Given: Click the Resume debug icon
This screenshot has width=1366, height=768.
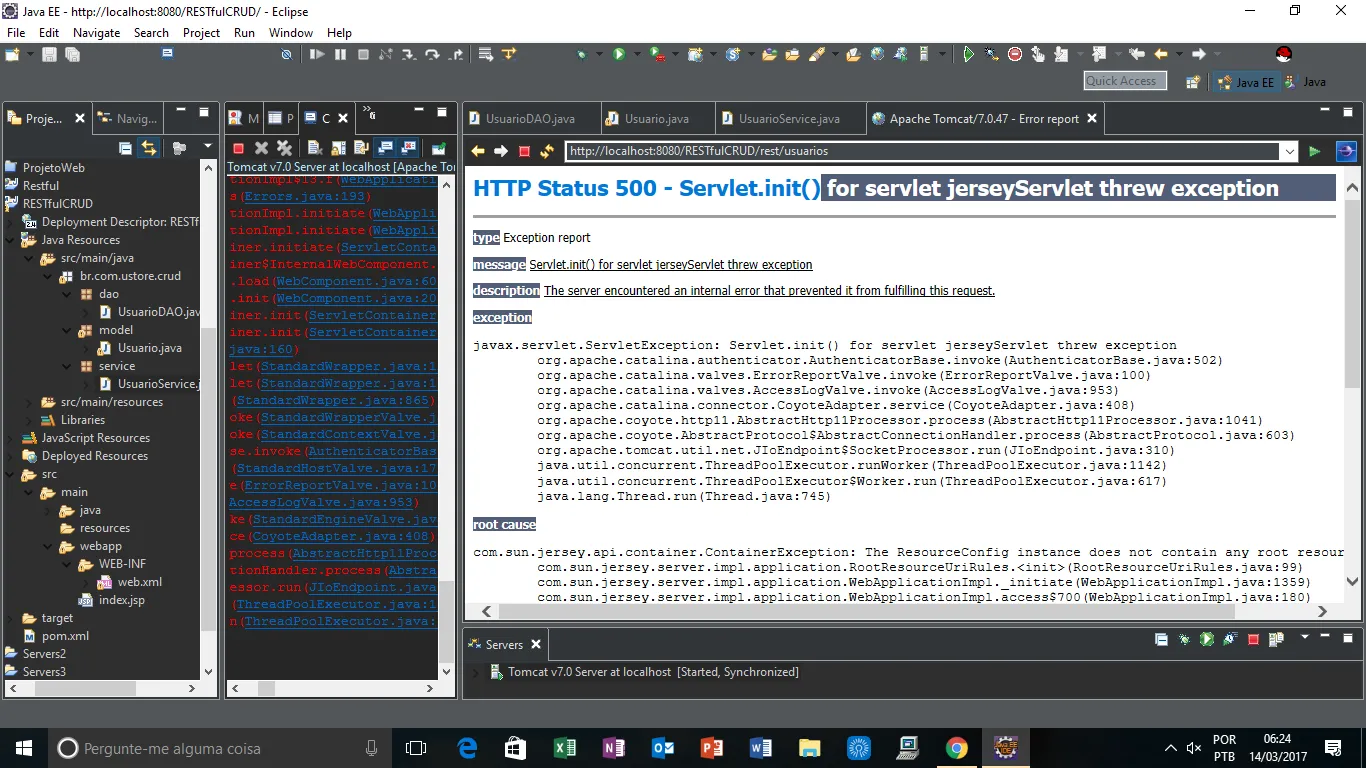Looking at the screenshot, I should tap(317, 55).
